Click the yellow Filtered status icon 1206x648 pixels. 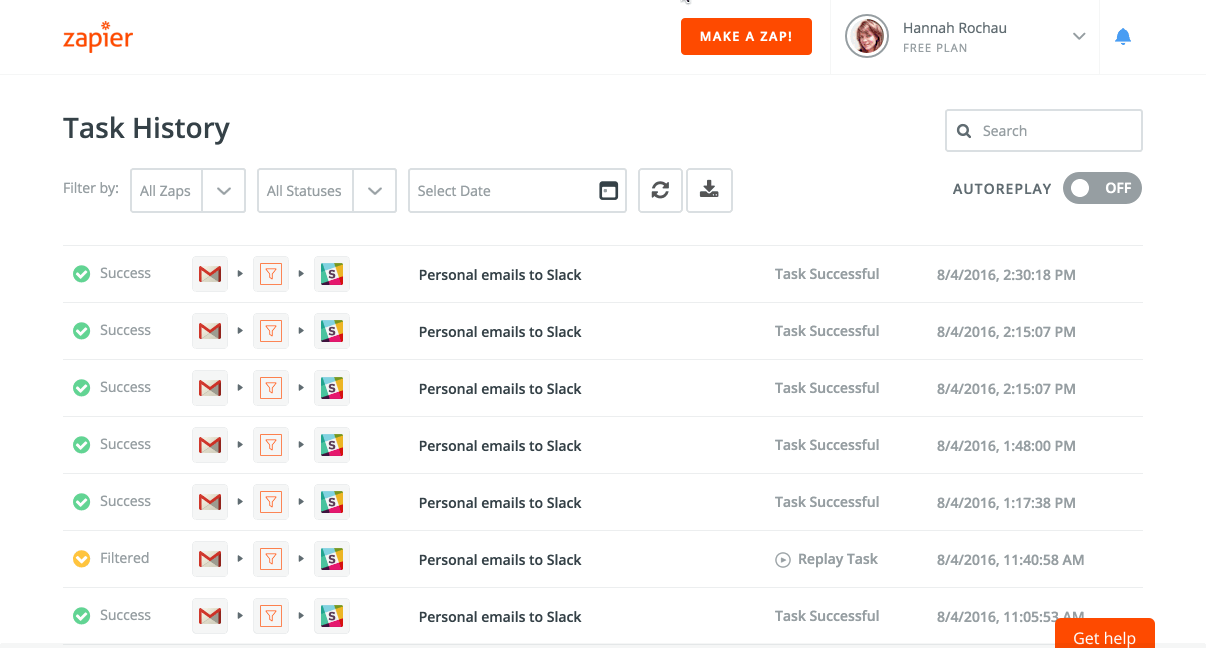click(x=82, y=559)
